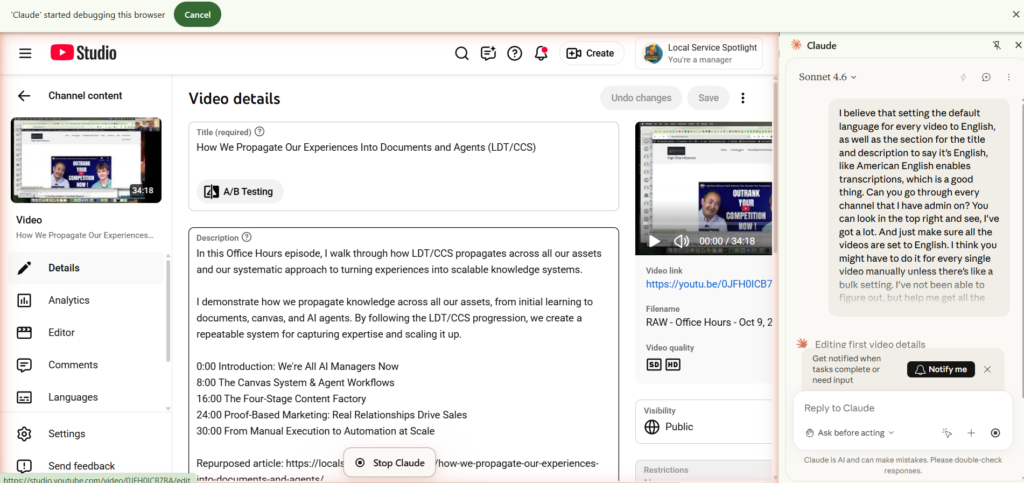Mute the video preview volume icon
This screenshot has width=1024, height=483.
point(681,241)
